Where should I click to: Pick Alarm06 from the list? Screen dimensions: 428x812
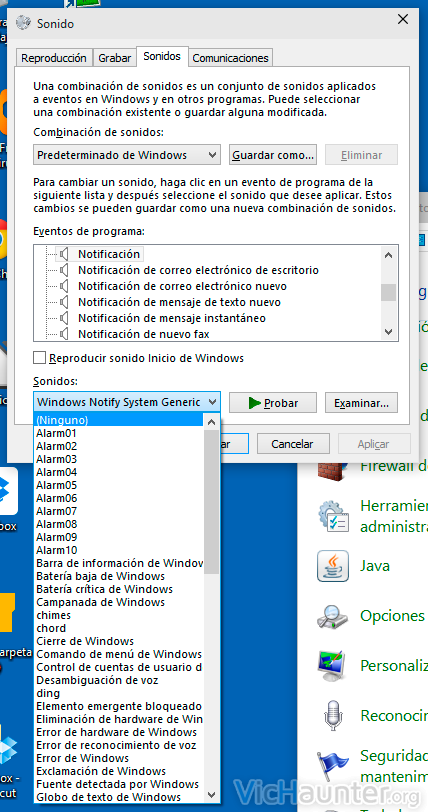pos(119,498)
